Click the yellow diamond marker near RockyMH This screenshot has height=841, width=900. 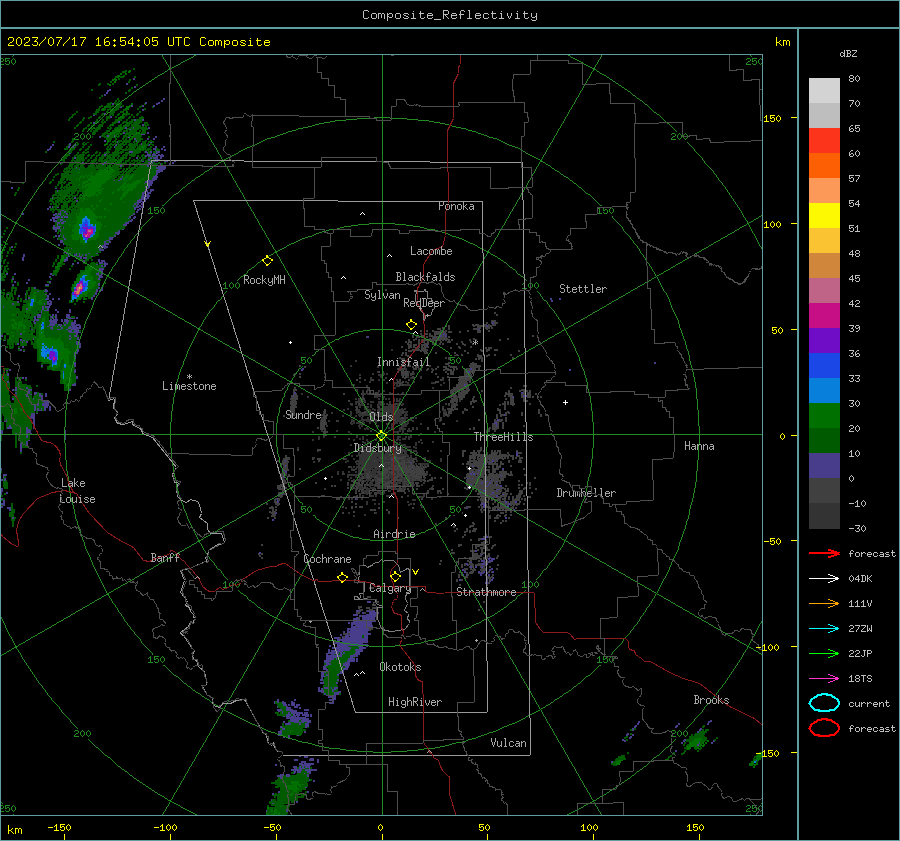click(x=267, y=261)
